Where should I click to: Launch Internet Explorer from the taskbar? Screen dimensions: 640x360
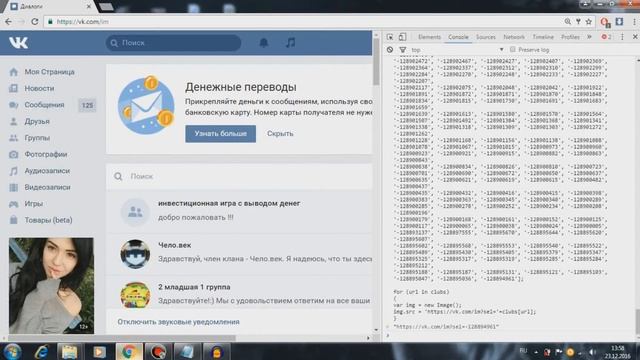[41, 351]
